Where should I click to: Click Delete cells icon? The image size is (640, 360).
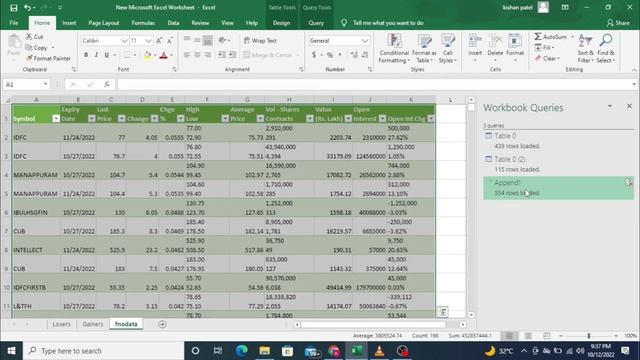495,41
